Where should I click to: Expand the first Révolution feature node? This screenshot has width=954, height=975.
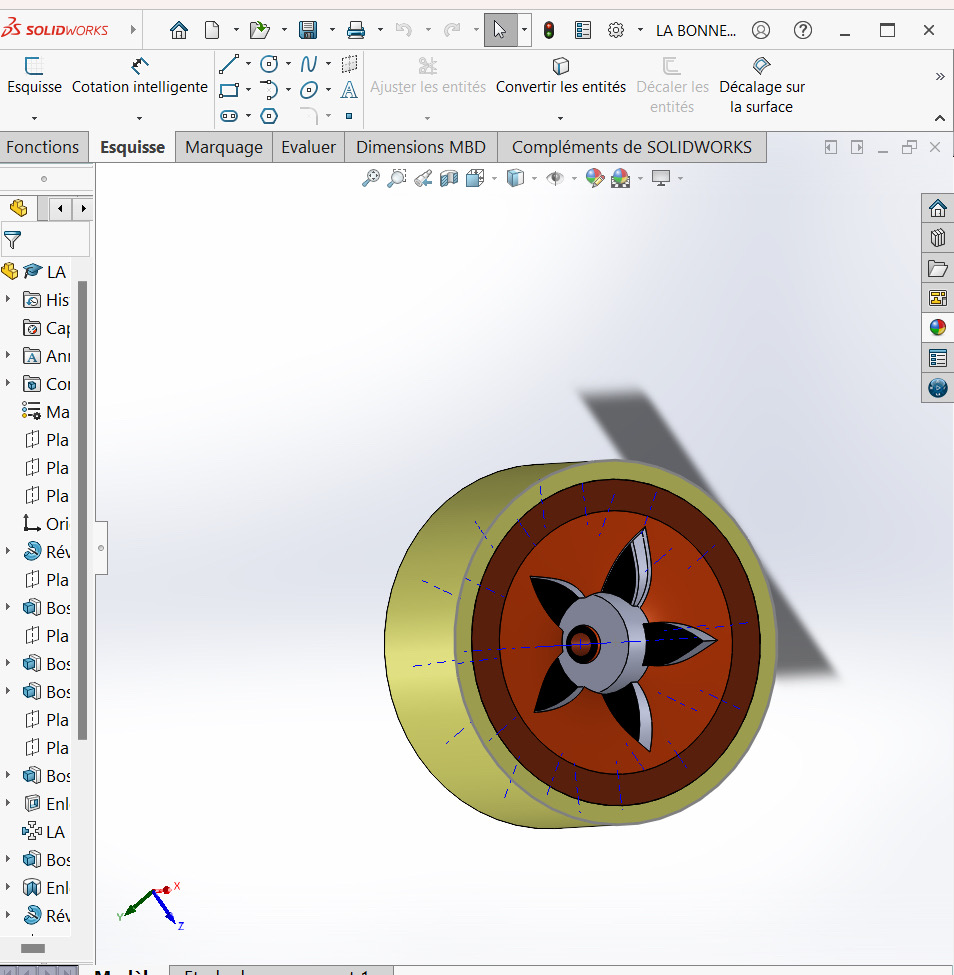[9, 552]
